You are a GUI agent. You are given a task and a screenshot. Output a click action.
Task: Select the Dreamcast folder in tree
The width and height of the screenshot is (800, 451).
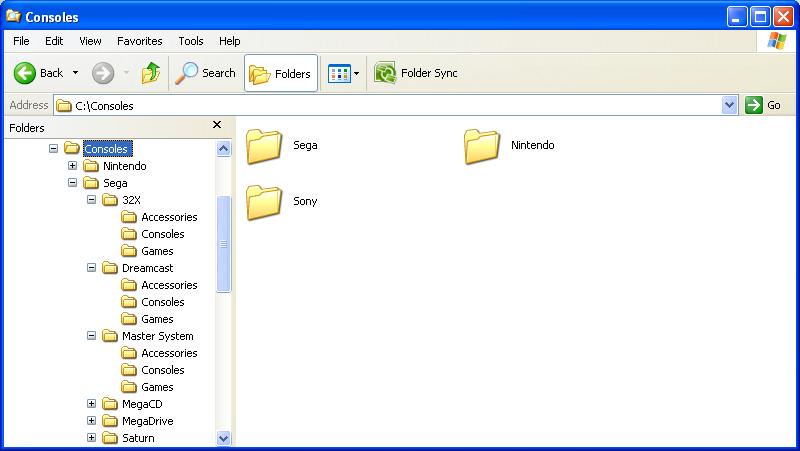pyautogui.click(x=147, y=268)
